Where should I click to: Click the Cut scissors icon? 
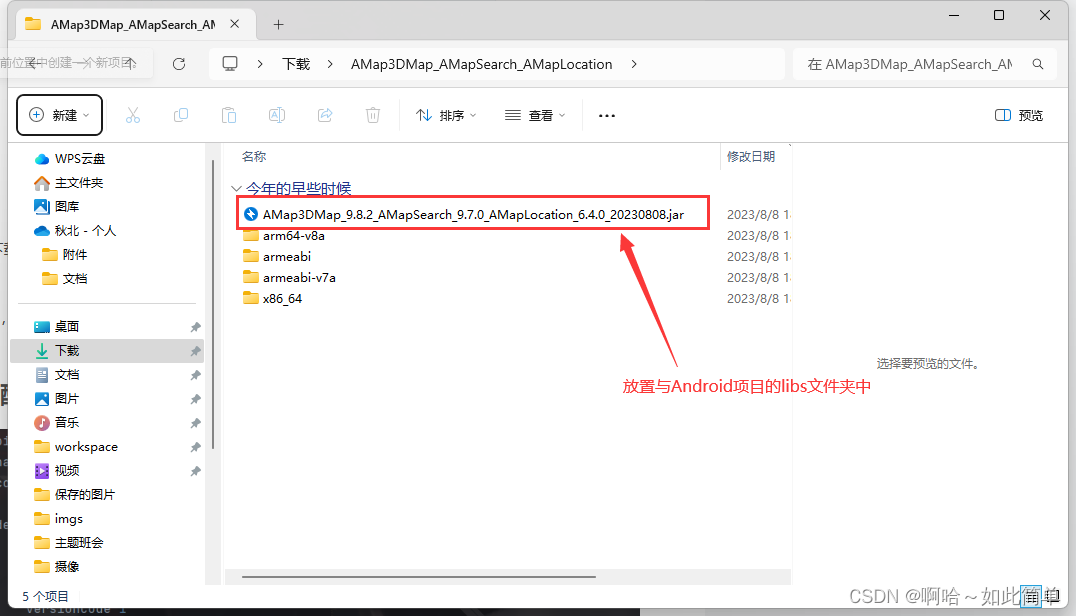coord(133,115)
